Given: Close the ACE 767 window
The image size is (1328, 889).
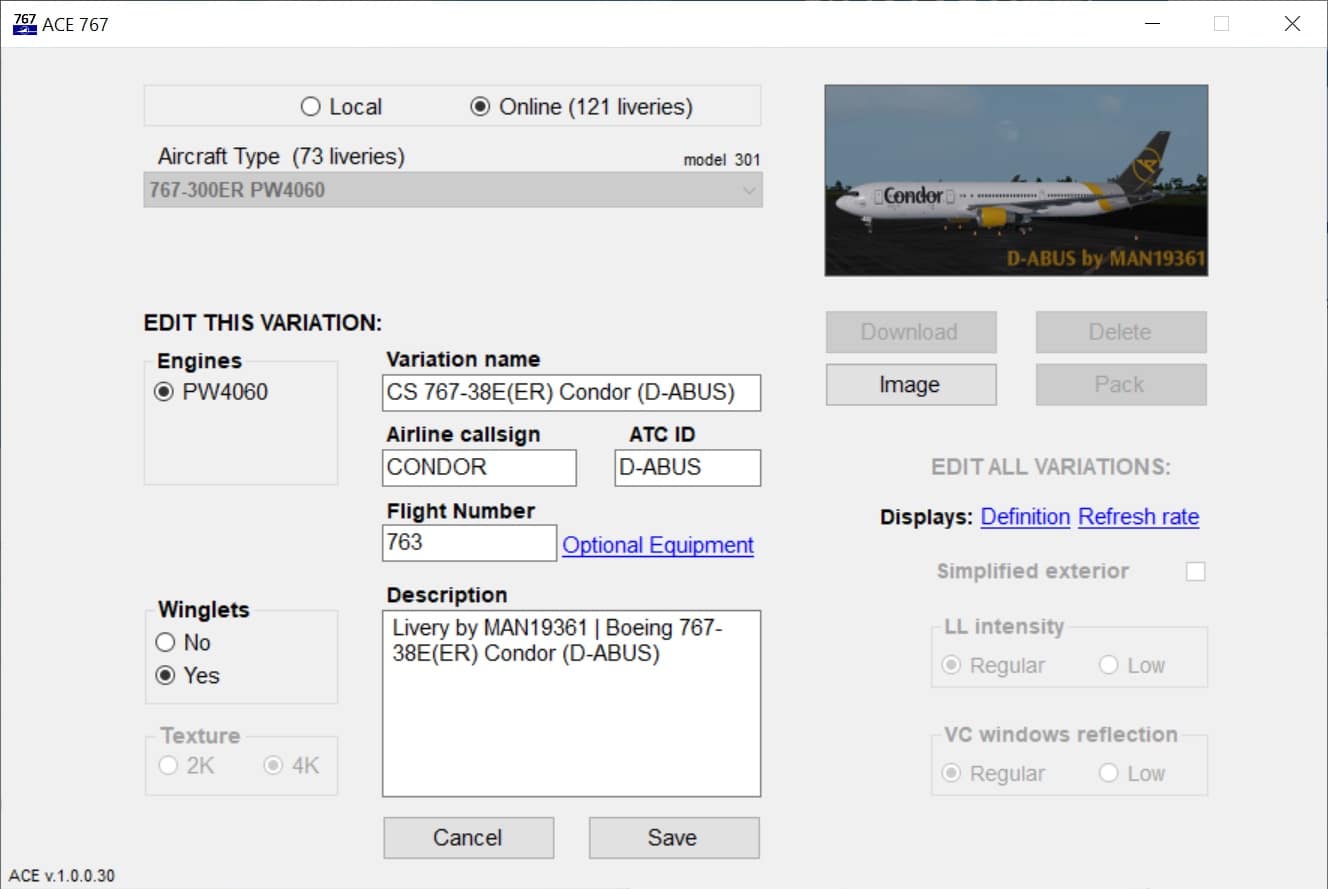Looking at the screenshot, I should (1292, 24).
